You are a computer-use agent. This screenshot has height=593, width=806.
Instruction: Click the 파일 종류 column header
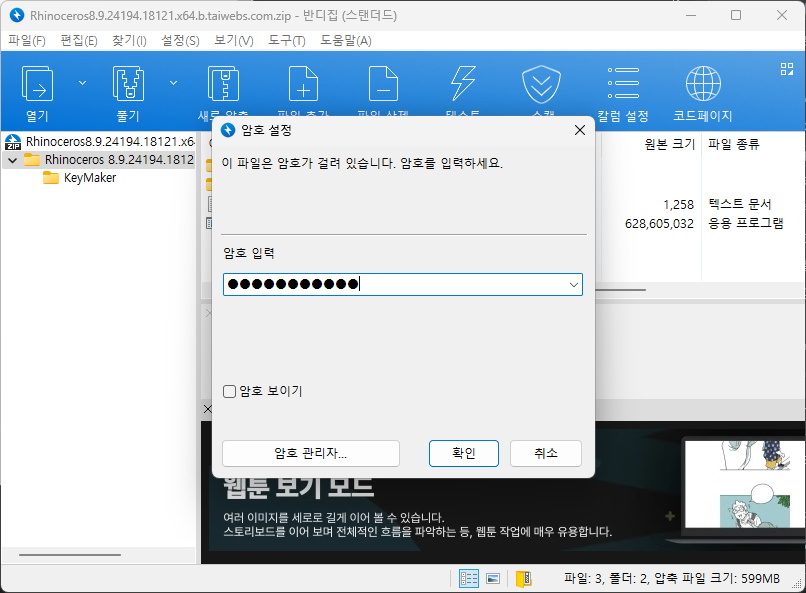pyautogui.click(x=734, y=144)
